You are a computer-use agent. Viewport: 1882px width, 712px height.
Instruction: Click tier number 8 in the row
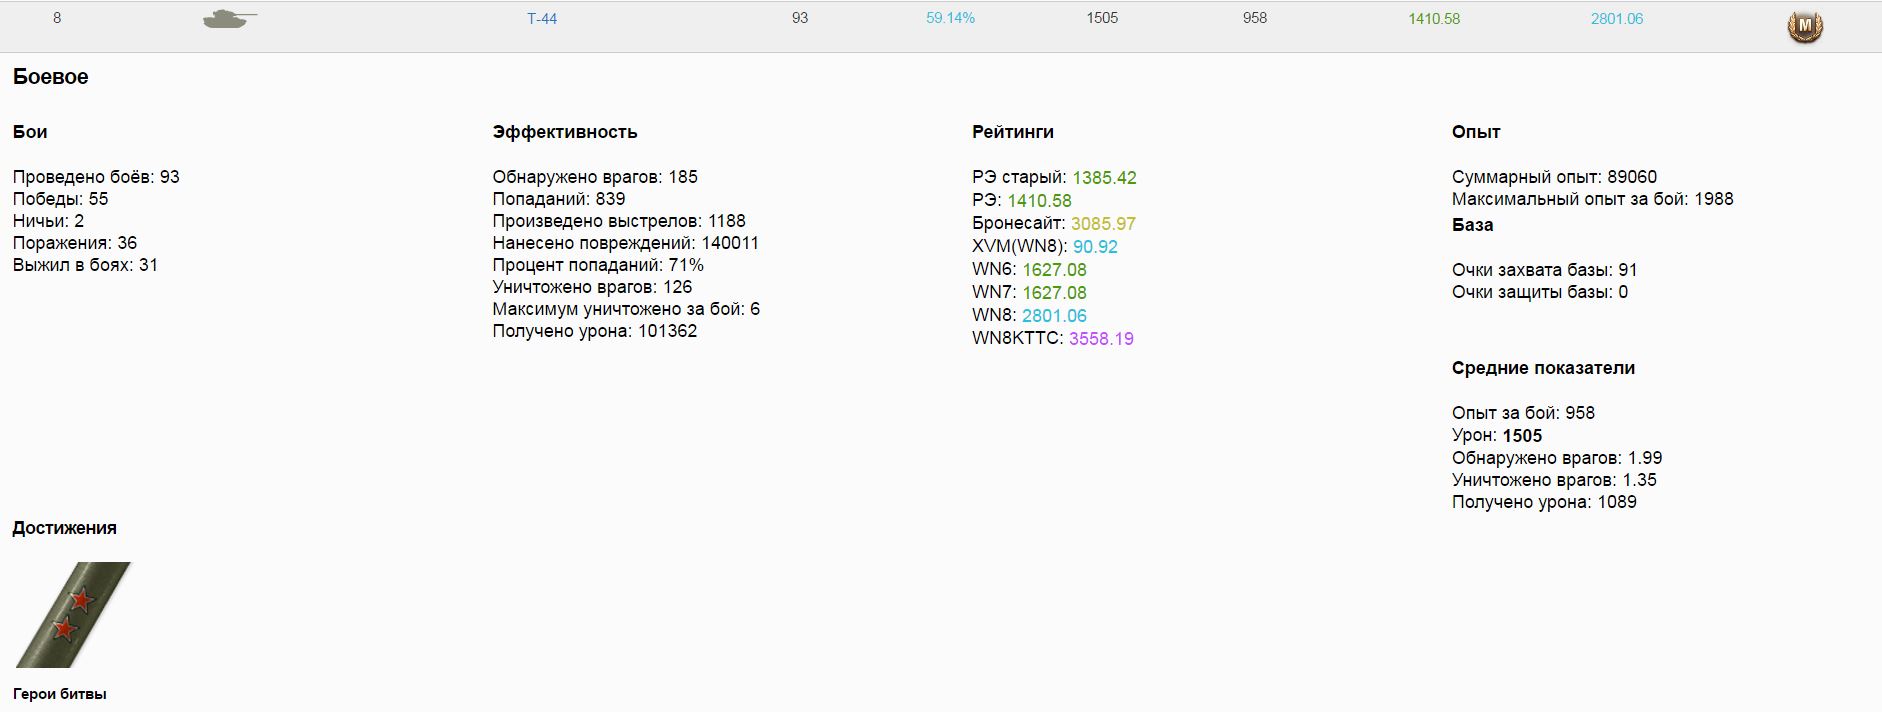tap(57, 18)
